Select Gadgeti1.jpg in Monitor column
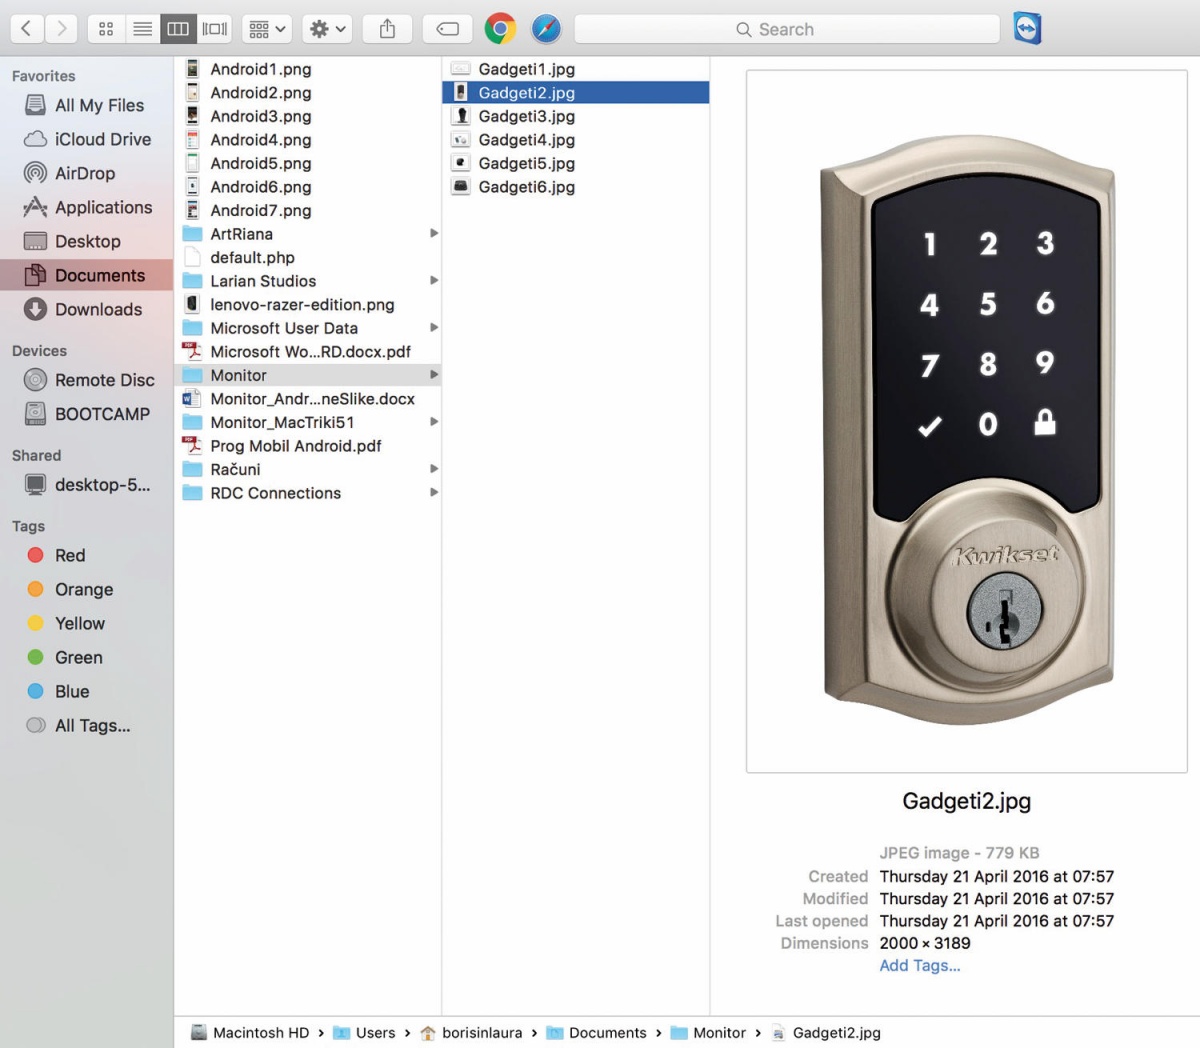This screenshot has width=1200, height=1048. click(576, 69)
